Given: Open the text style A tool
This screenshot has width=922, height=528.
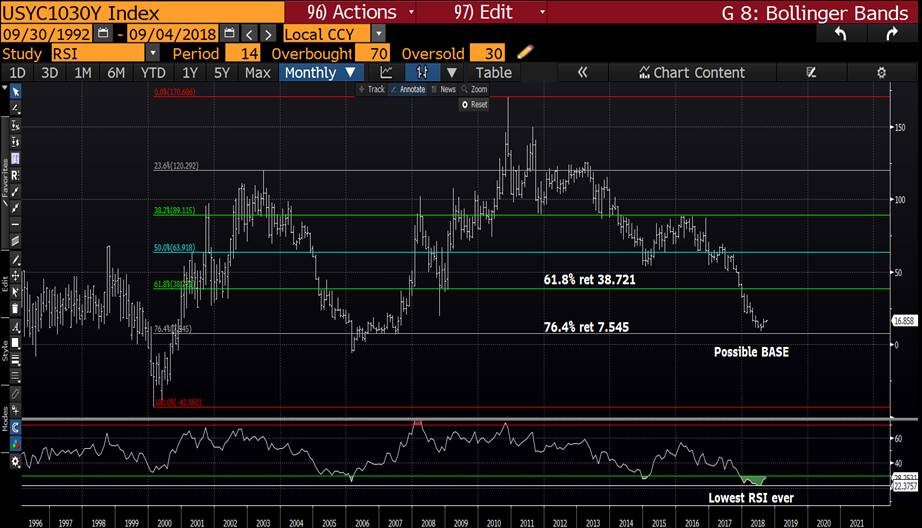Looking at the screenshot, I should click(x=15, y=327).
